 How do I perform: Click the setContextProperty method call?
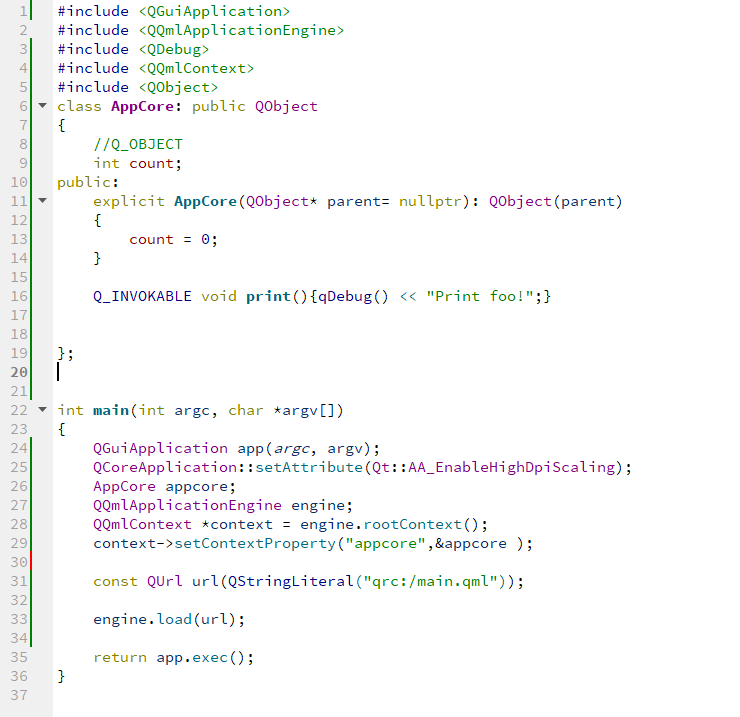pyautogui.click(x=255, y=543)
